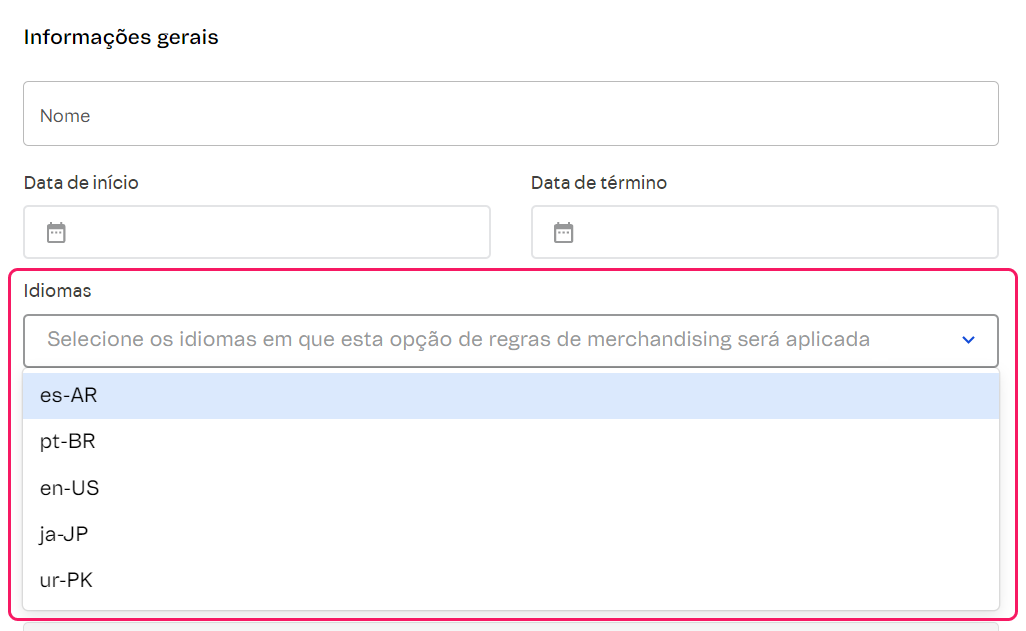Select the ja-JP language entry
The height and width of the screenshot is (631, 1026).
[64, 535]
